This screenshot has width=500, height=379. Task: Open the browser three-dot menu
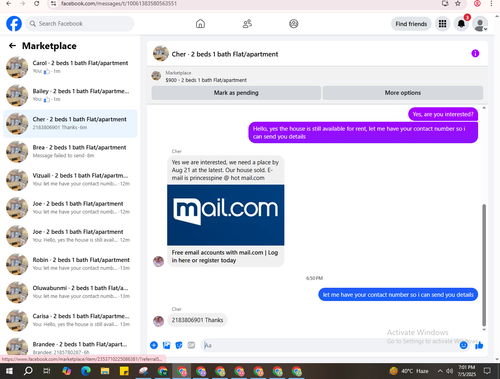pos(491,4)
